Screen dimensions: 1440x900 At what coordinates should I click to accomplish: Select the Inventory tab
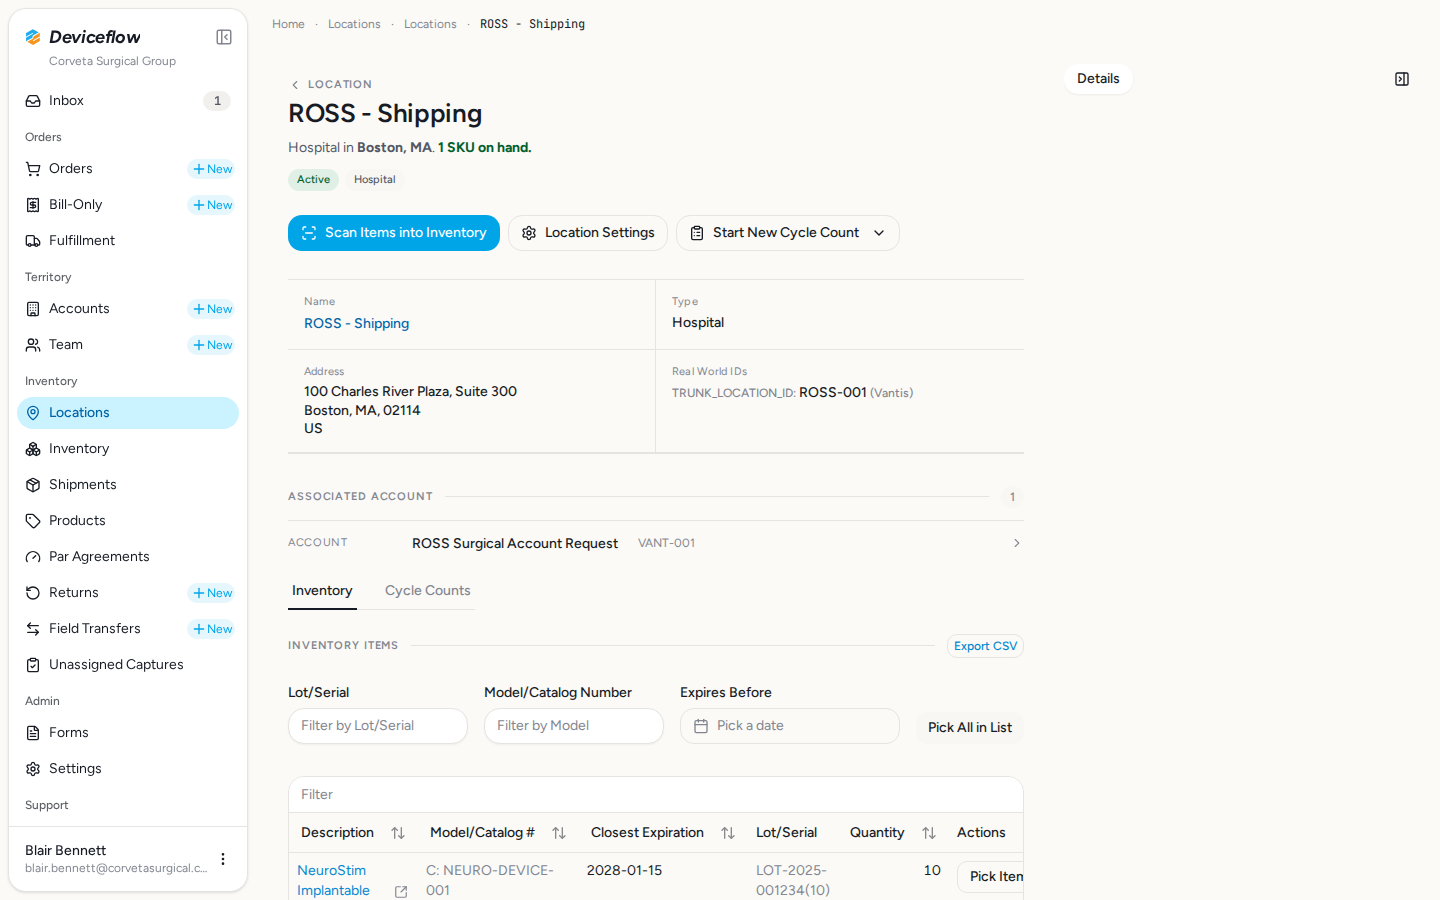pyautogui.click(x=322, y=591)
